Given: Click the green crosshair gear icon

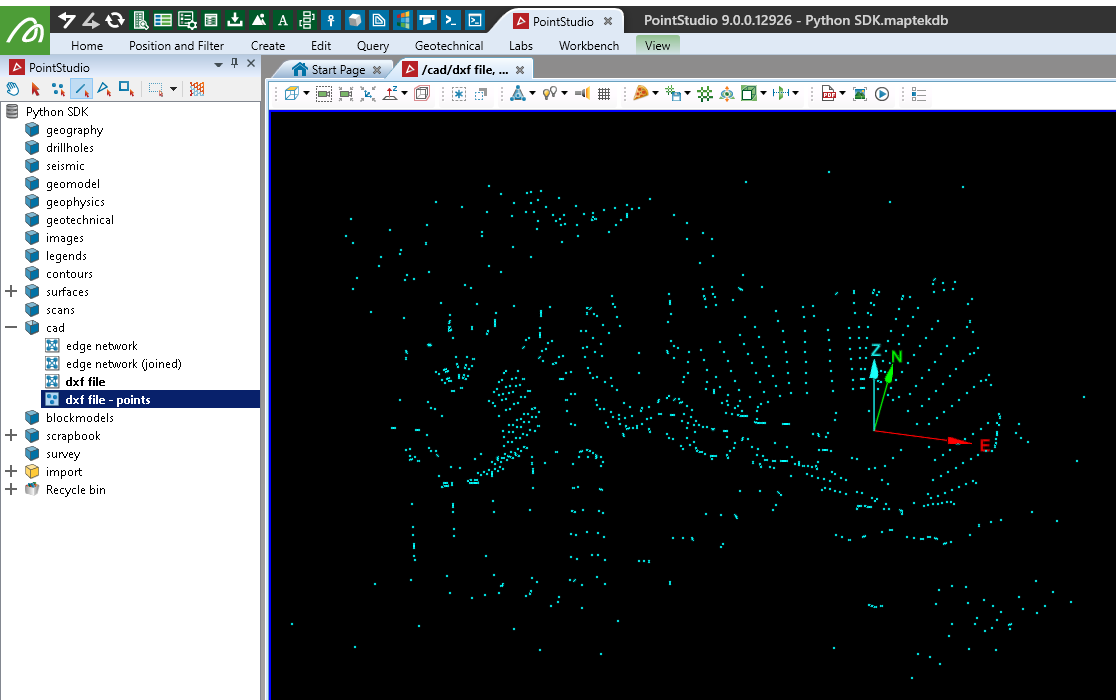Looking at the screenshot, I should 705,94.
